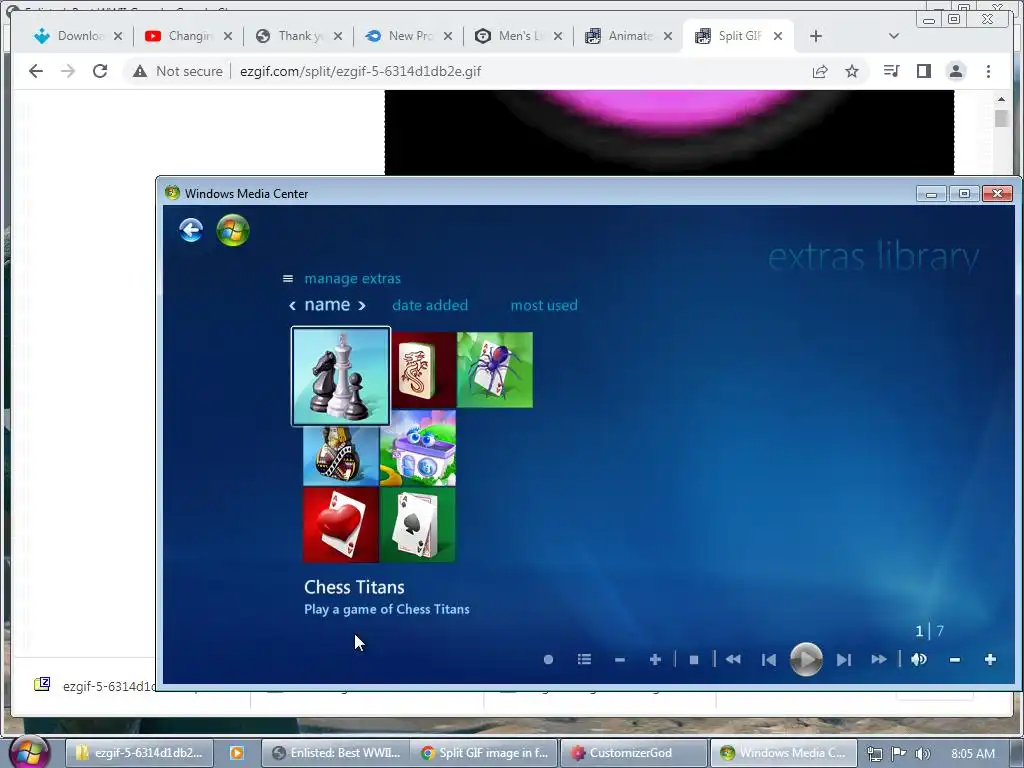
Task: Switch to the Thank you tab
Action: [x=299, y=36]
